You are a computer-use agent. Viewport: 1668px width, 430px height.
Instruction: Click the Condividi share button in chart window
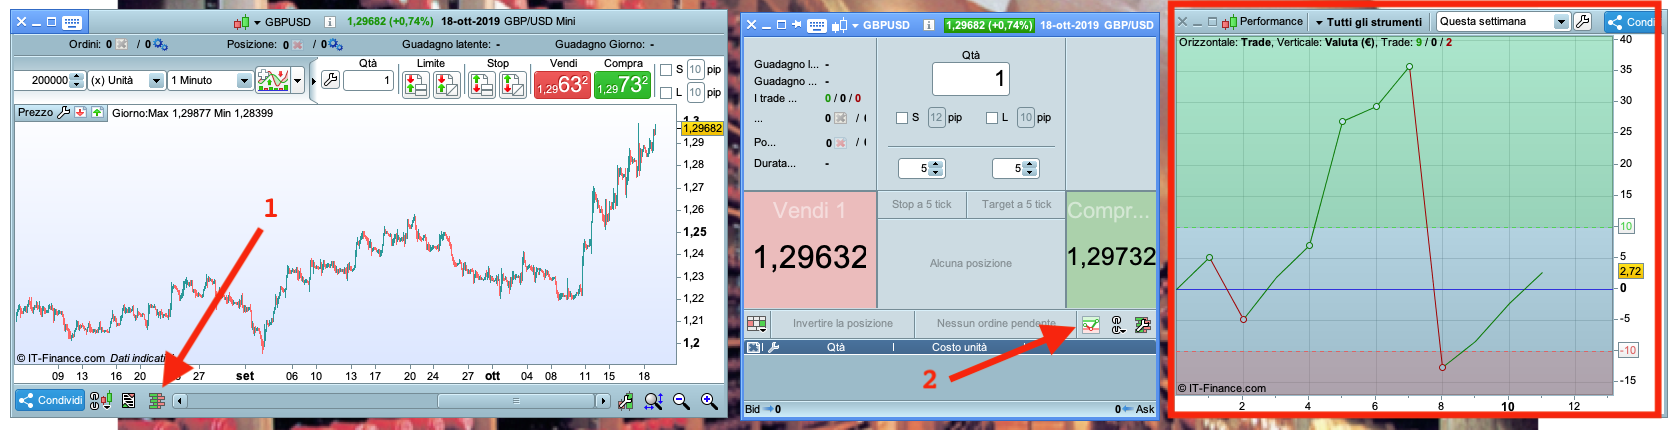pyautogui.click(x=50, y=400)
